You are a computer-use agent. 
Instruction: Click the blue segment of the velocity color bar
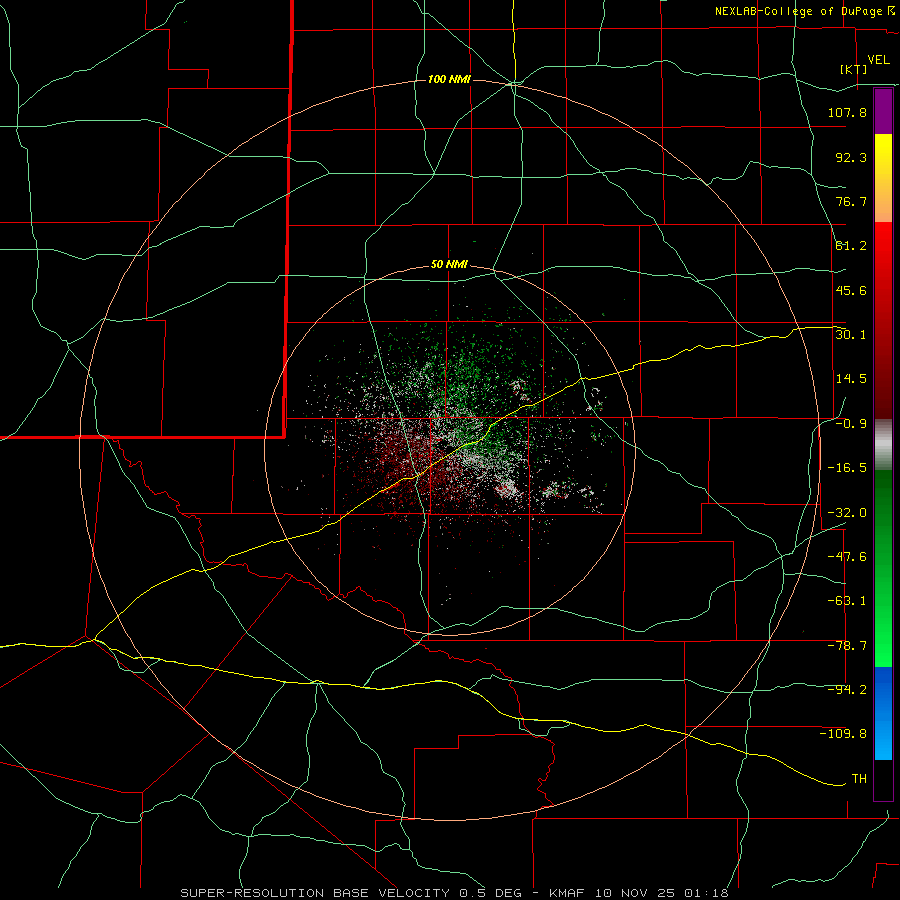(x=883, y=713)
